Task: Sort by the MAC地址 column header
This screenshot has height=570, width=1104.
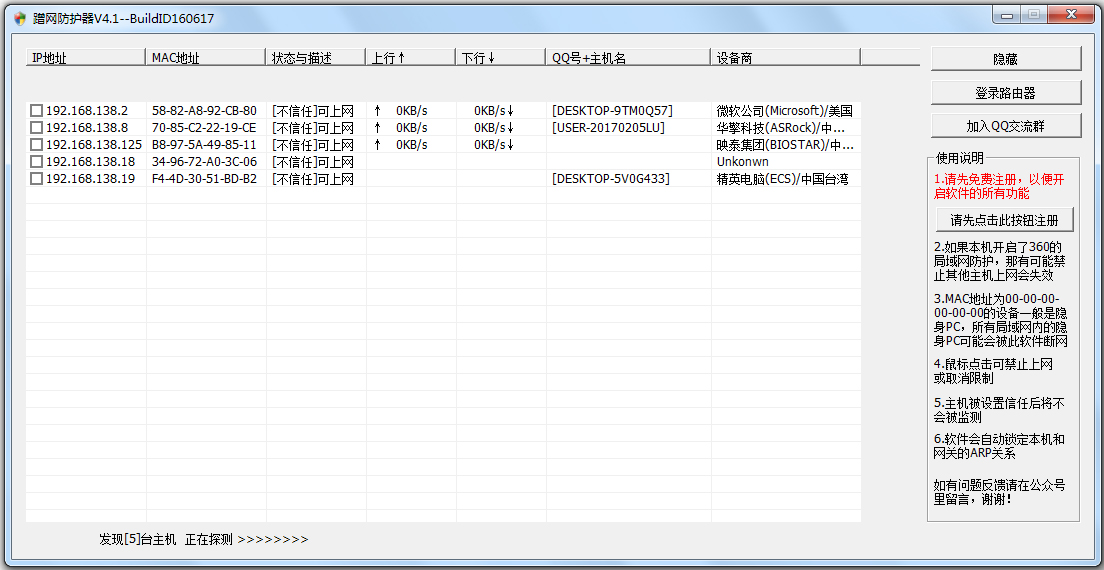Action: click(206, 58)
